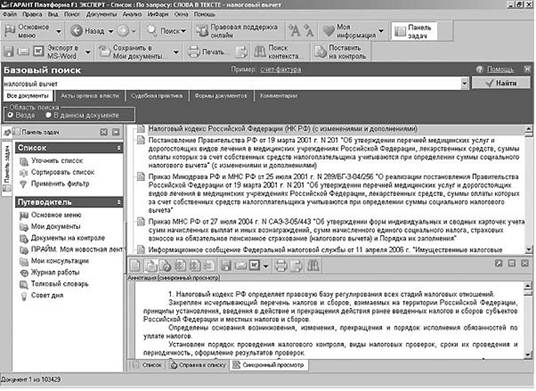
Task: Click the results list vertical scrollbar
Action: tap(529, 190)
